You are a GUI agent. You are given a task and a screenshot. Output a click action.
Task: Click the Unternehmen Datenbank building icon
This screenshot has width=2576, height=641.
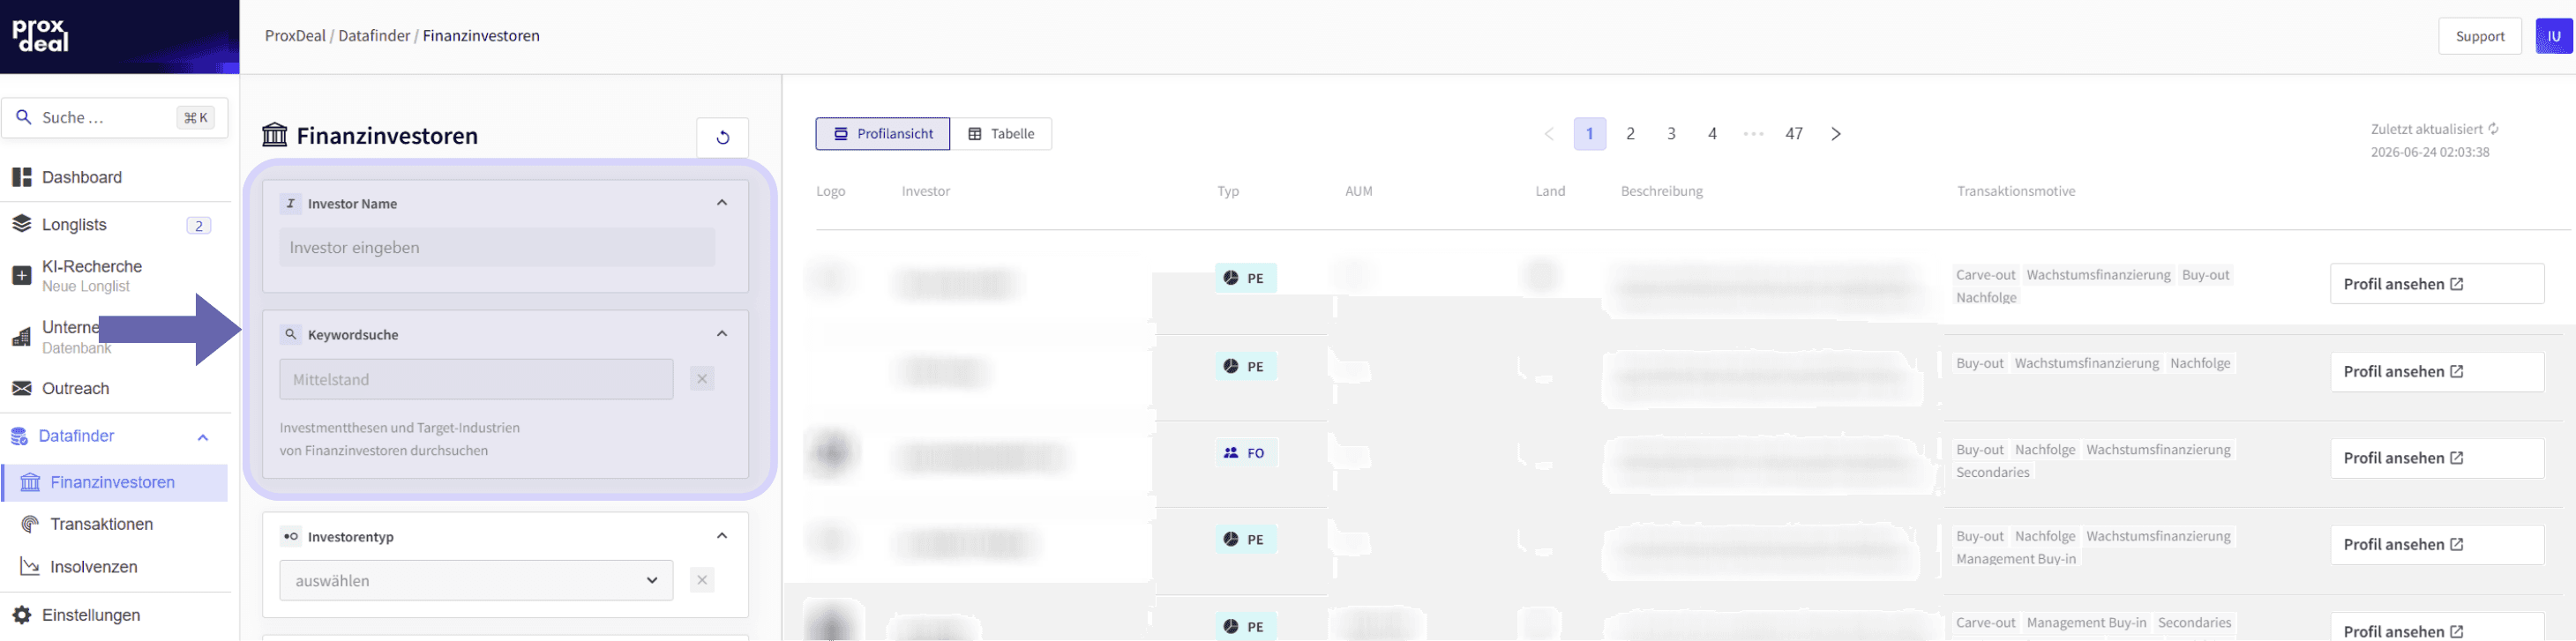22,338
